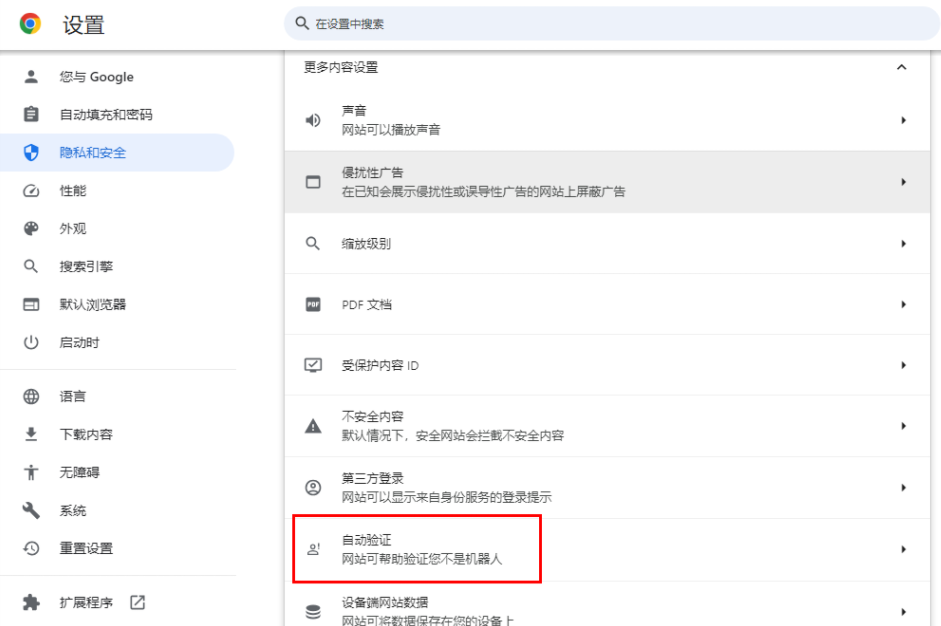Viewport: 941px width, 626px height.
Task: Click the magnifier icon in 缩放级别 row
Action: pos(313,244)
